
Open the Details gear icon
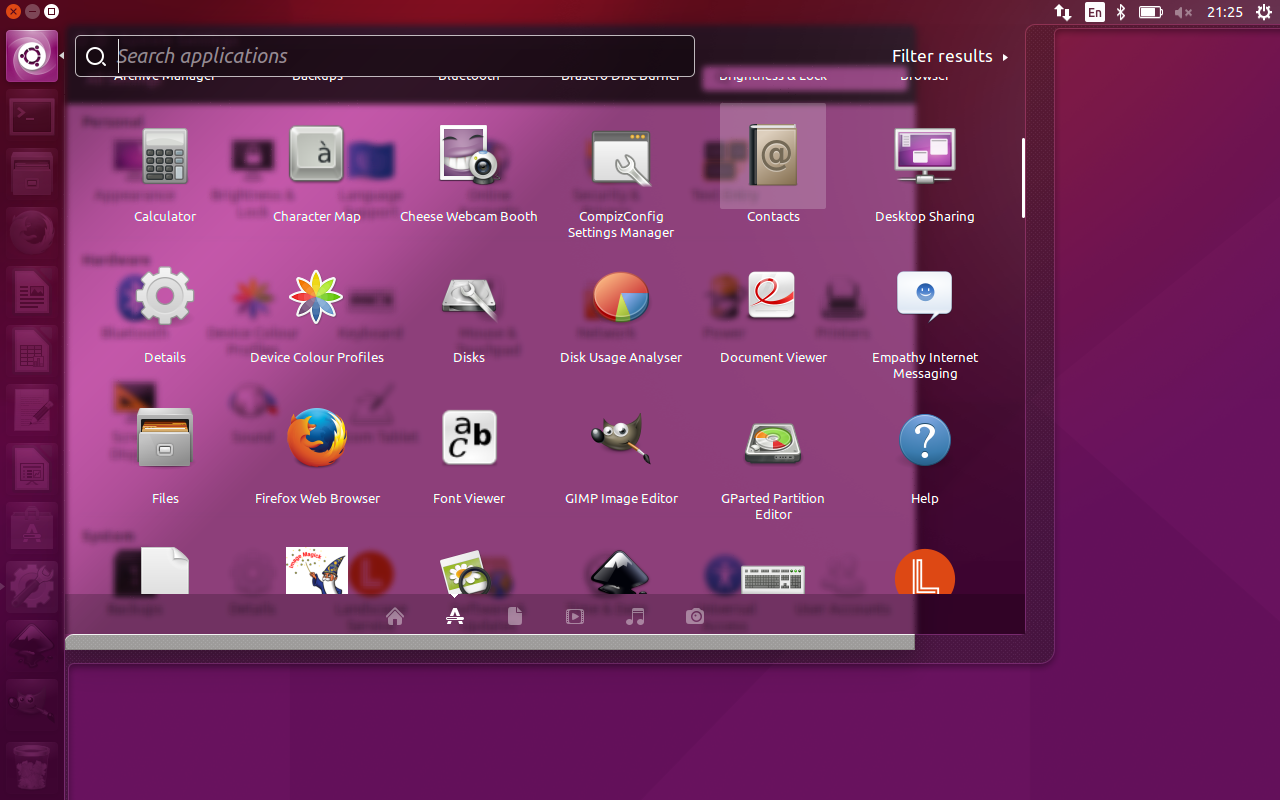(x=165, y=296)
